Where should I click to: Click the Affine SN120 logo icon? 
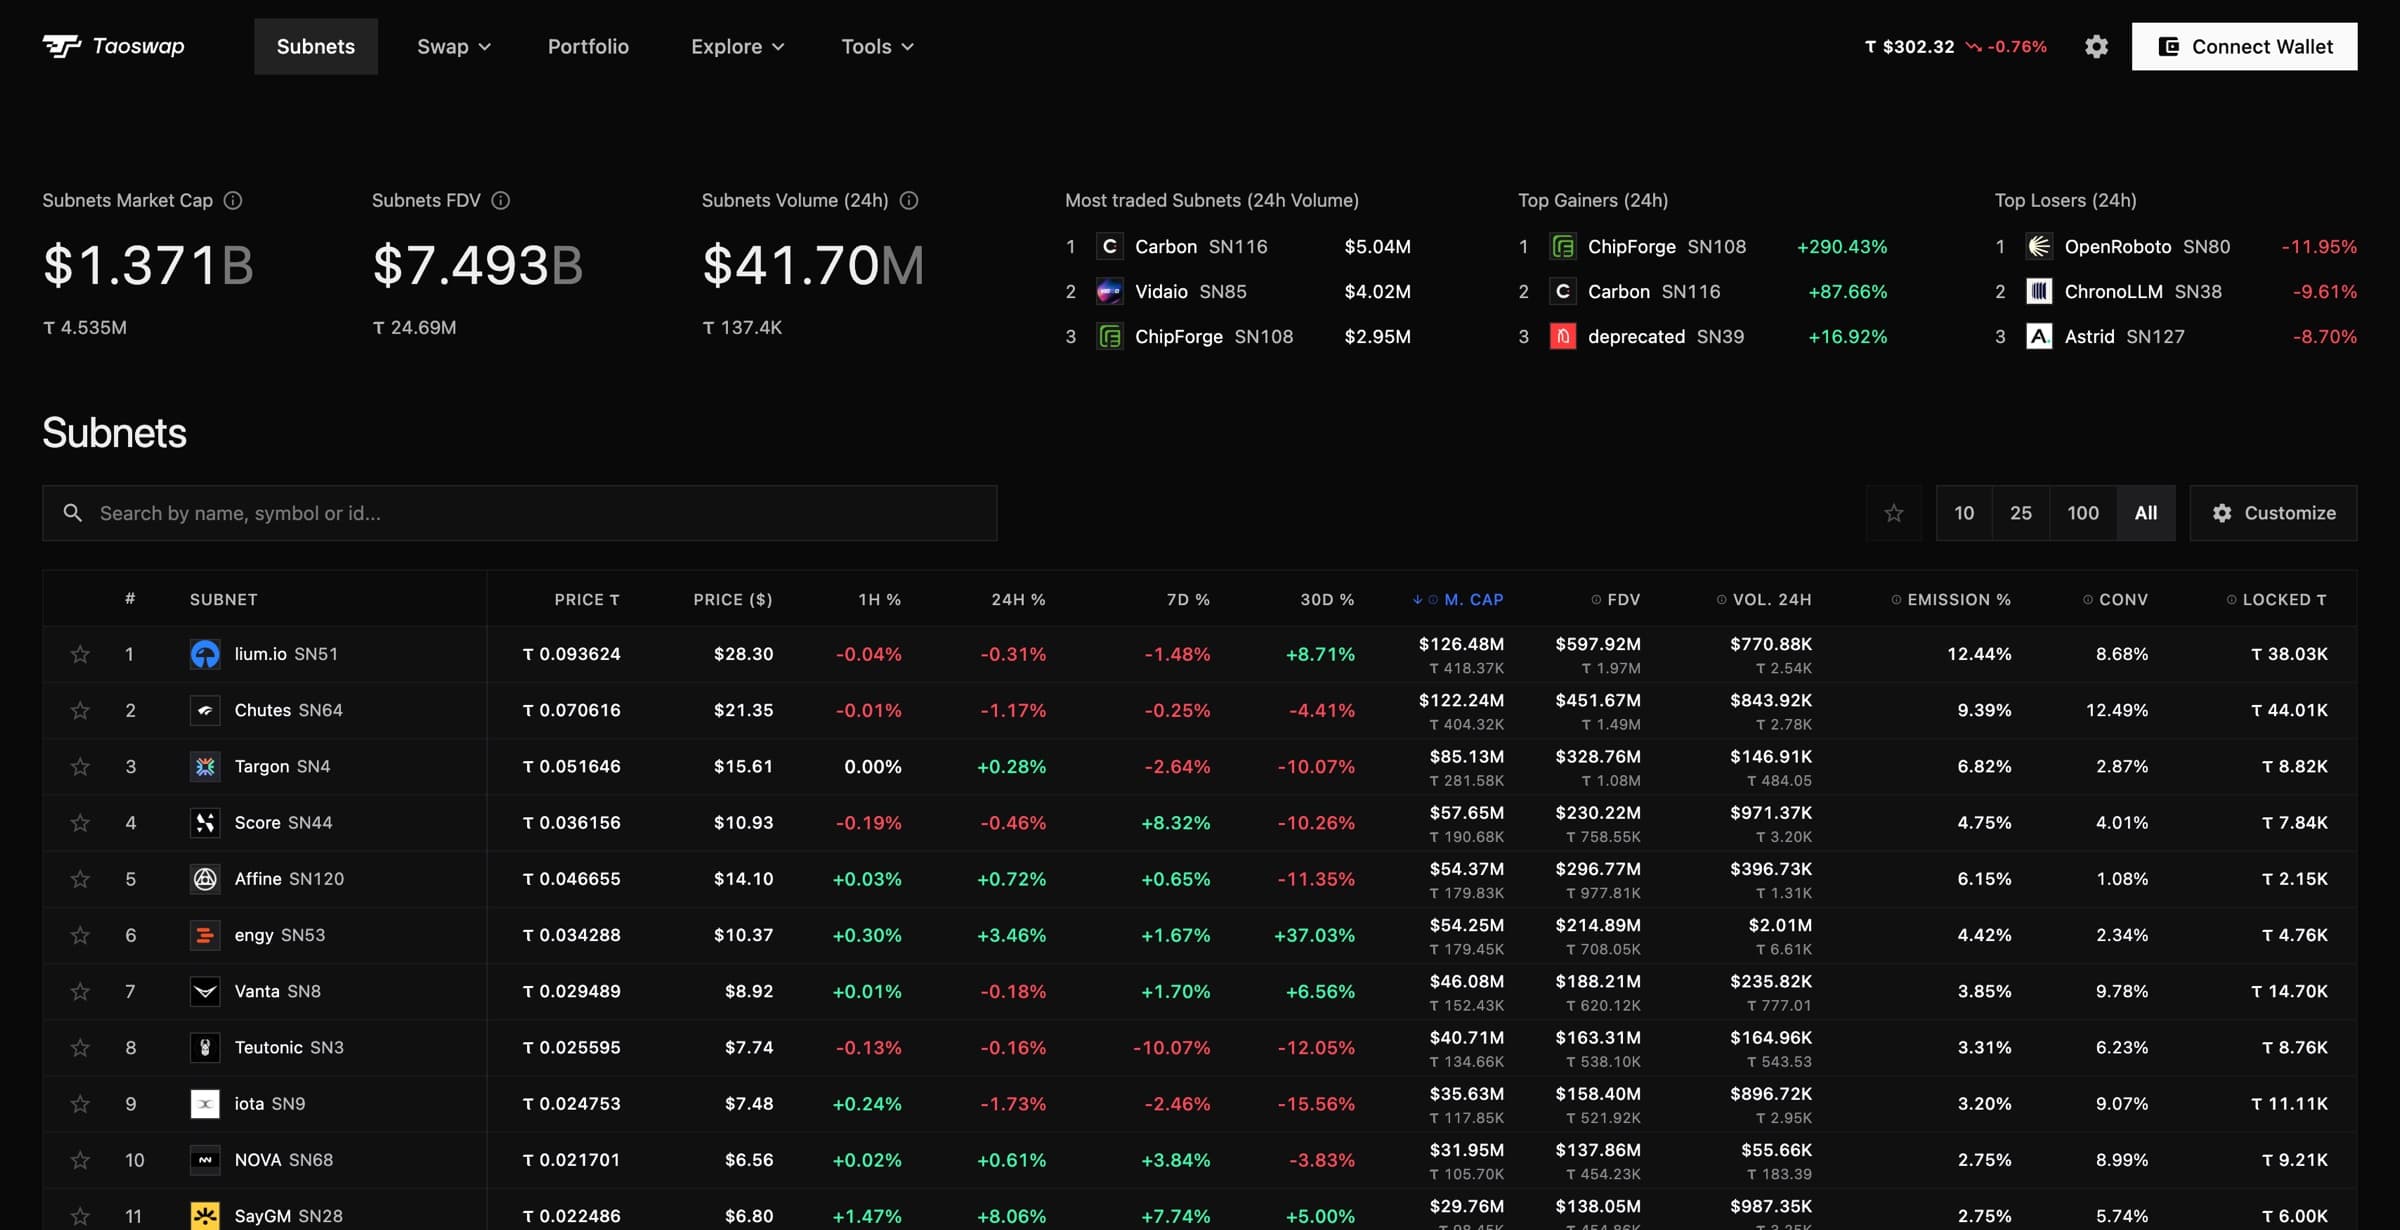click(205, 879)
